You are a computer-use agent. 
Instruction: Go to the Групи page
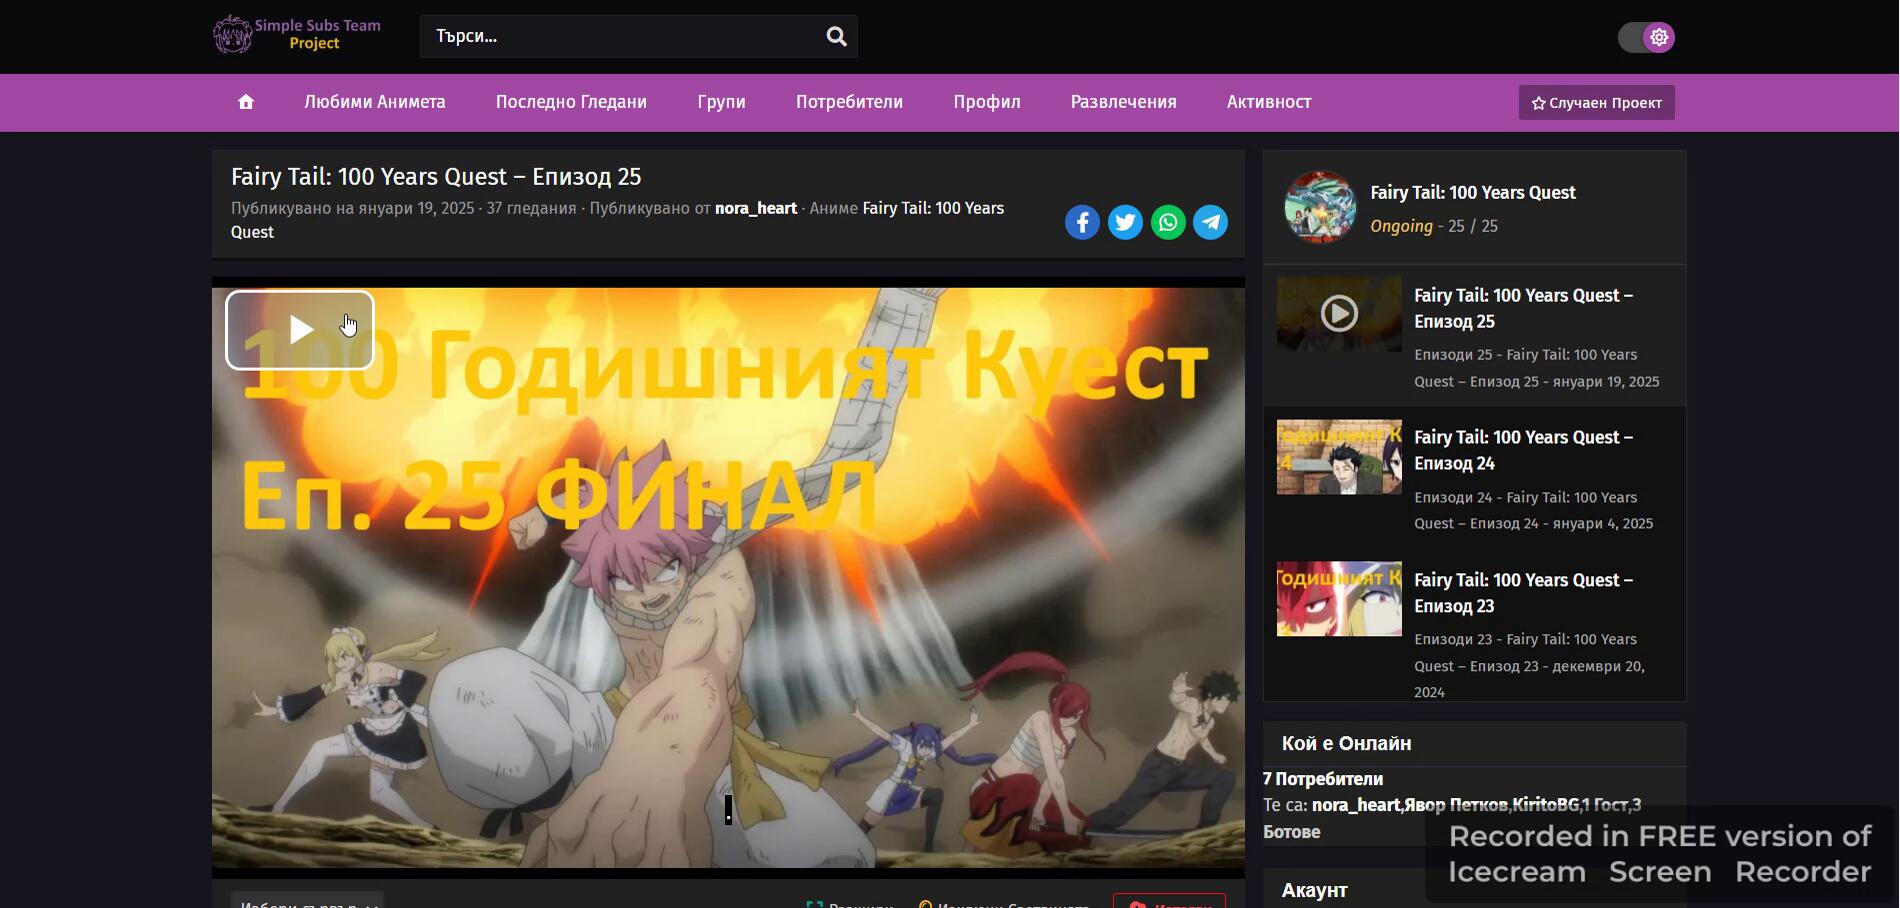pyautogui.click(x=721, y=102)
